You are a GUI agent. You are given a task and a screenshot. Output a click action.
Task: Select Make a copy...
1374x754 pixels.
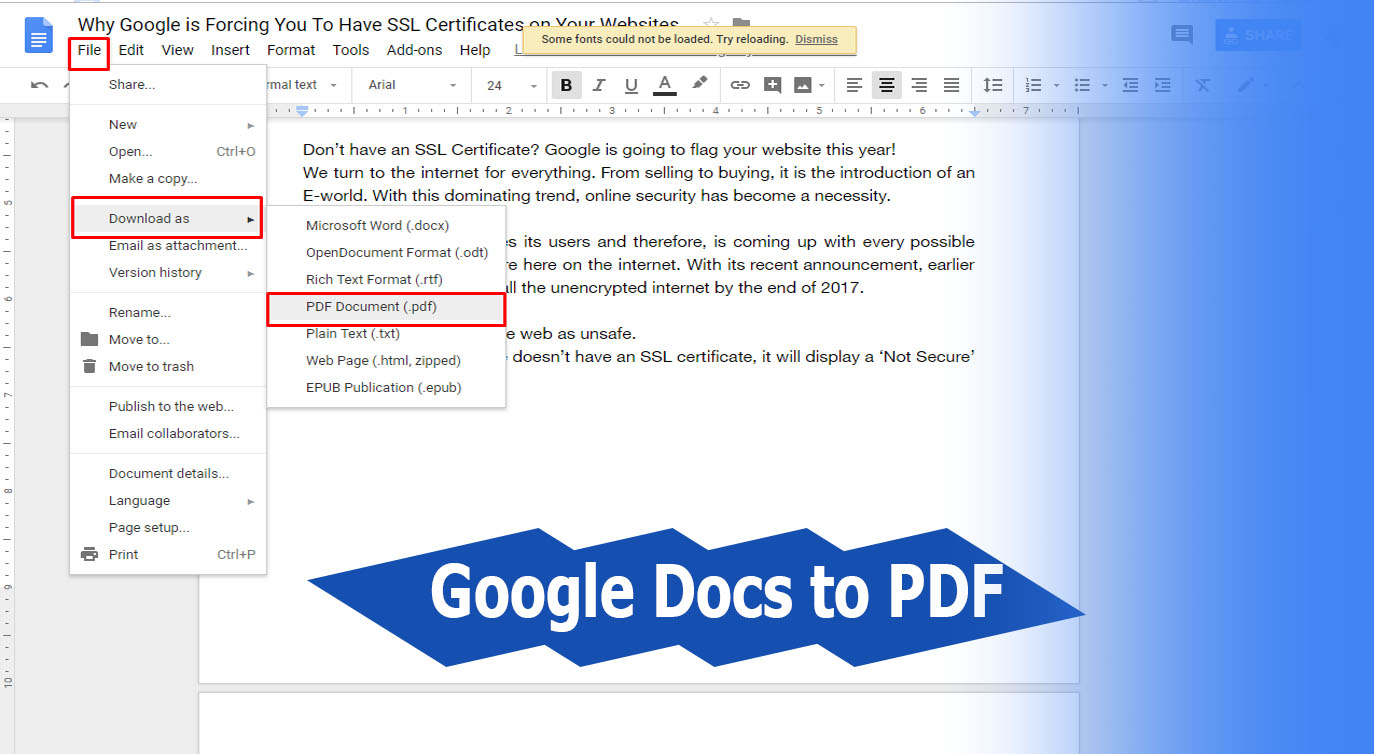(x=168, y=179)
